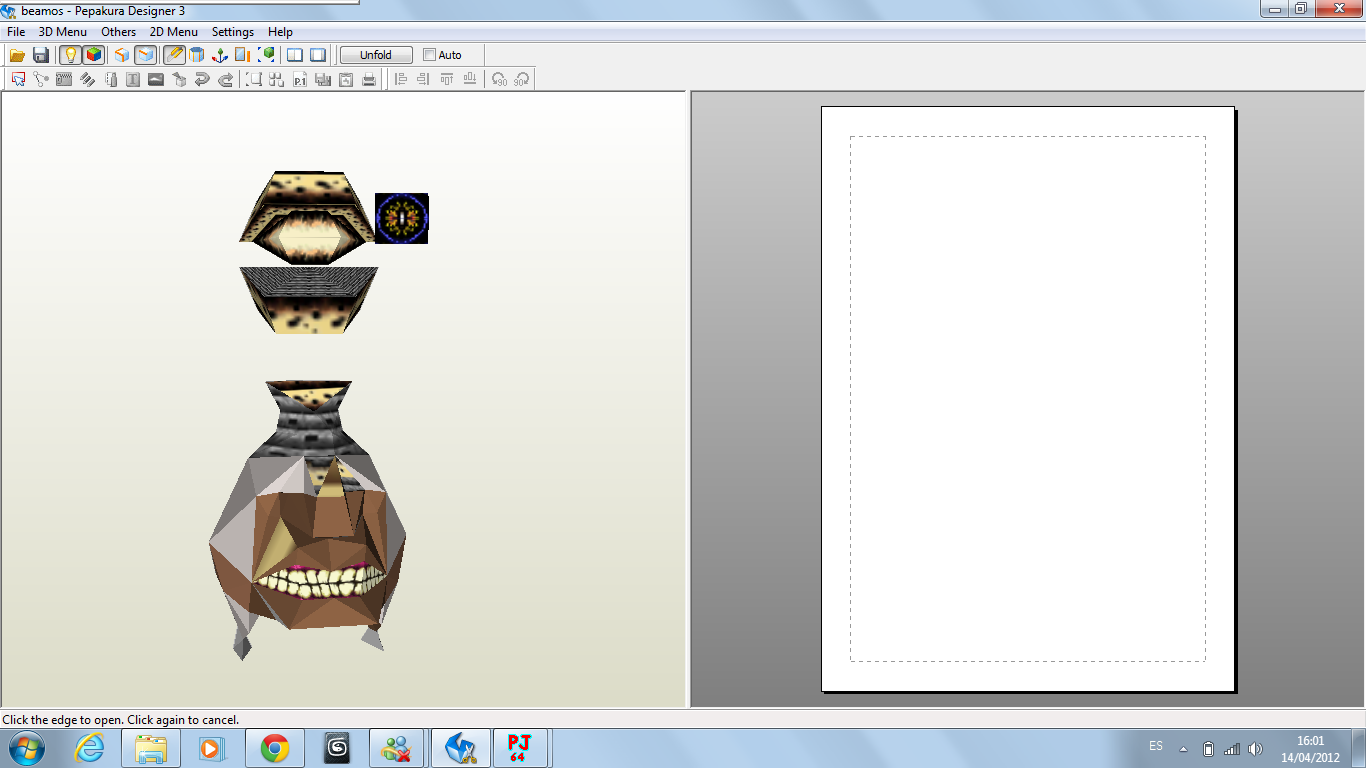
Task: Click the blue panel with orange bar icon
Action: click(x=243, y=55)
